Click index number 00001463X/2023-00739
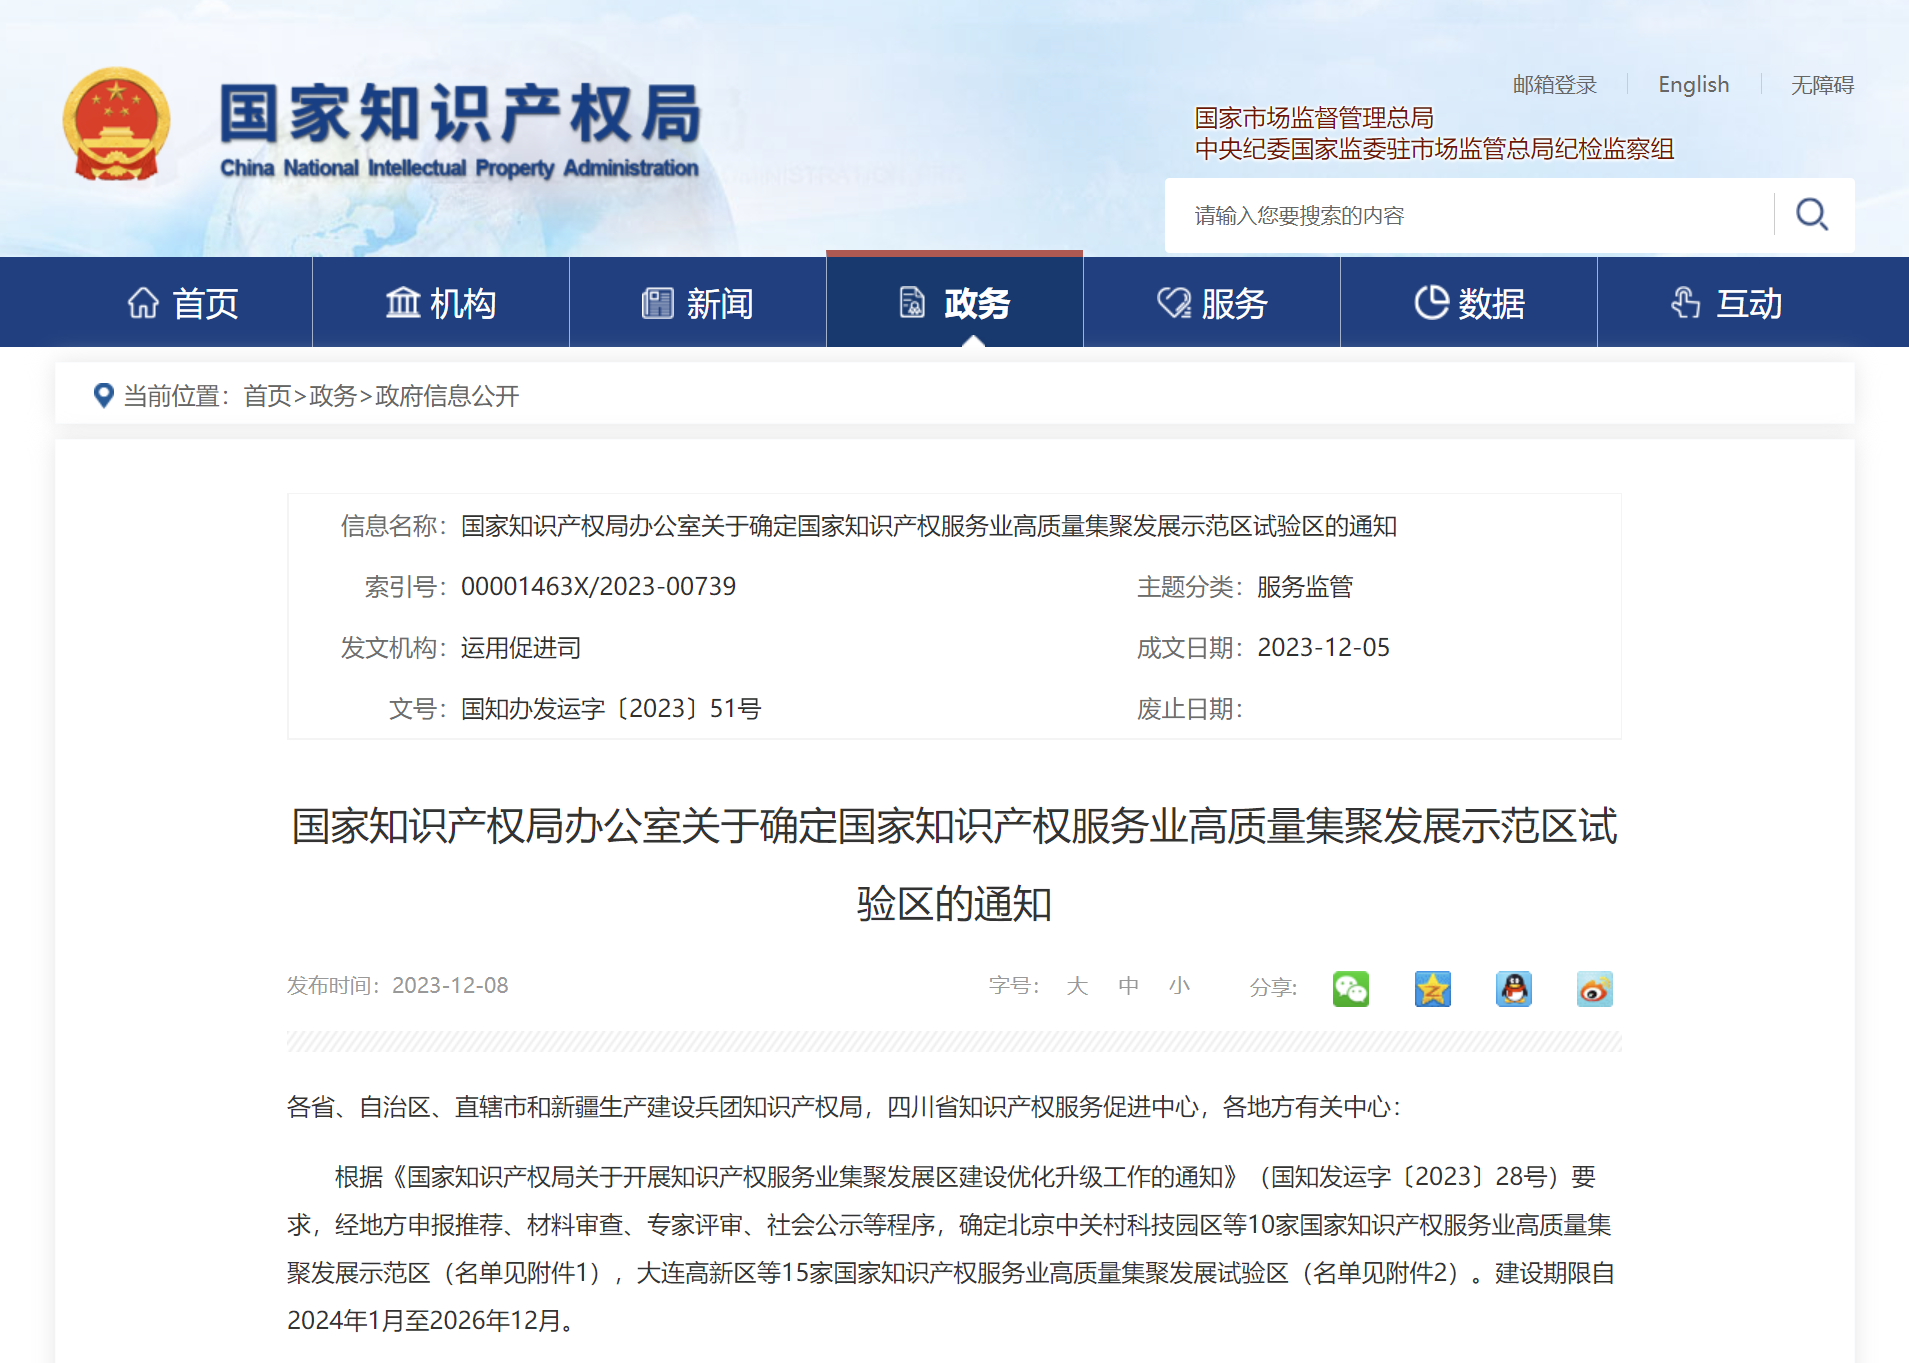This screenshot has width=1909, height=1363. 598,587
